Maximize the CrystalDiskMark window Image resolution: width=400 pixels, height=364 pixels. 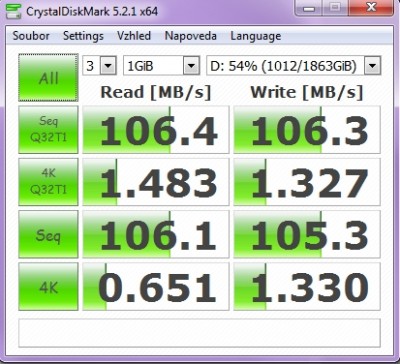tap(335, 7)
